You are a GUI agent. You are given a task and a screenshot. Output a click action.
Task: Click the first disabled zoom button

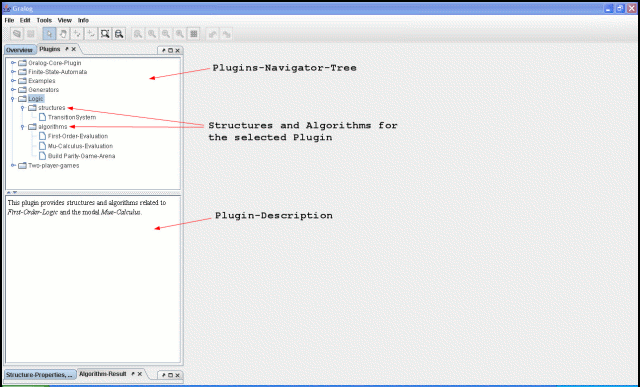(138, 34)
